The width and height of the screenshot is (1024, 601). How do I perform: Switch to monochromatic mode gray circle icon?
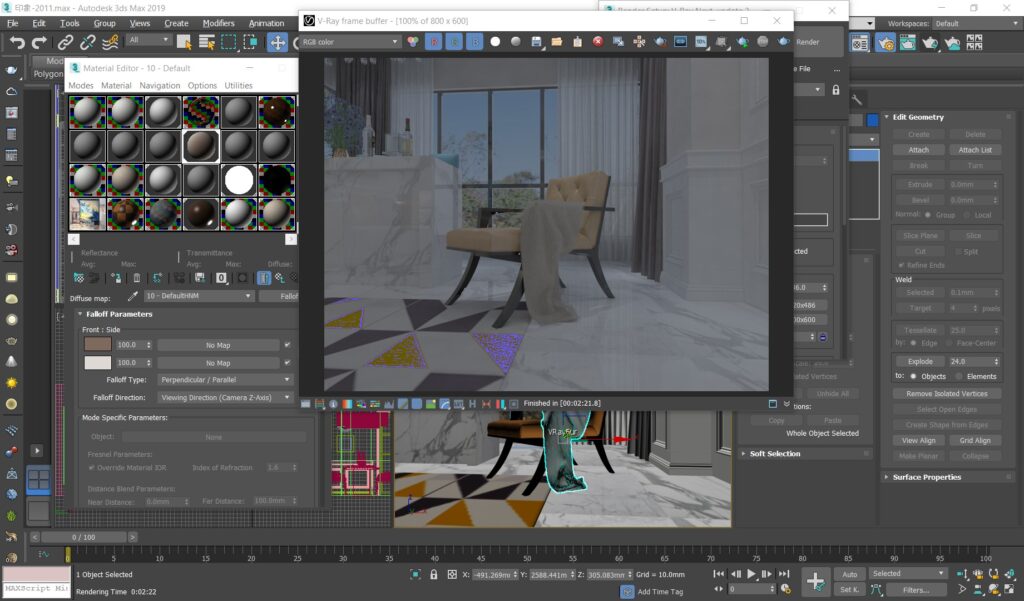[x=516, y=42]
